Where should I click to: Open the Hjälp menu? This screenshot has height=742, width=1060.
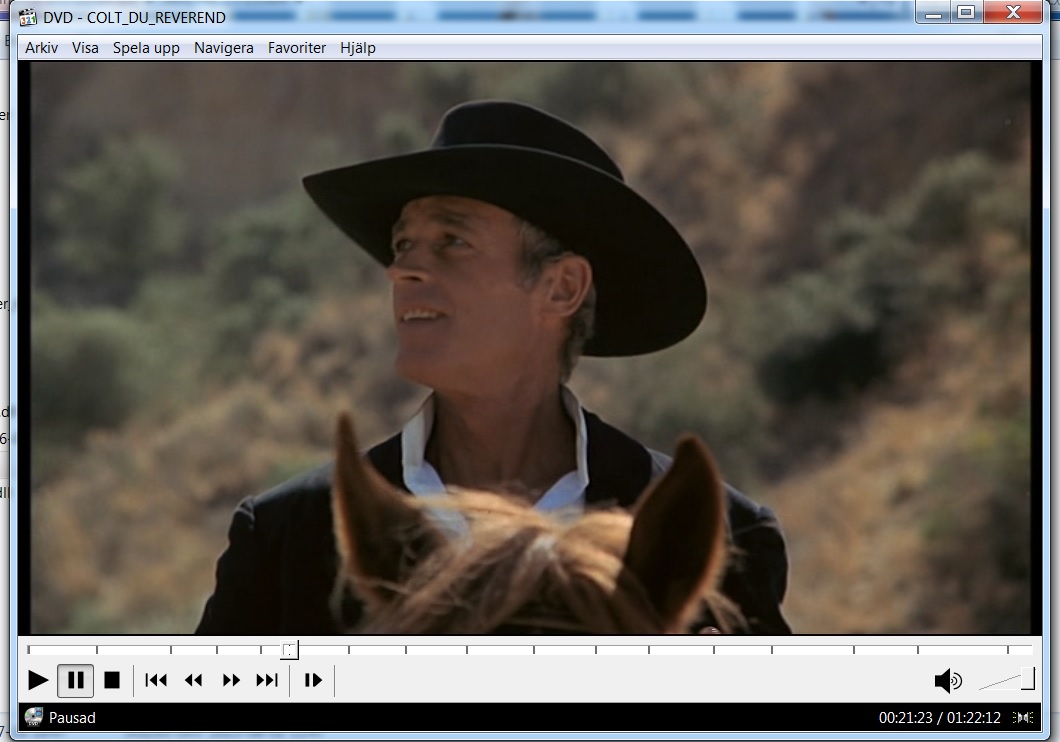tap(357, 48)
